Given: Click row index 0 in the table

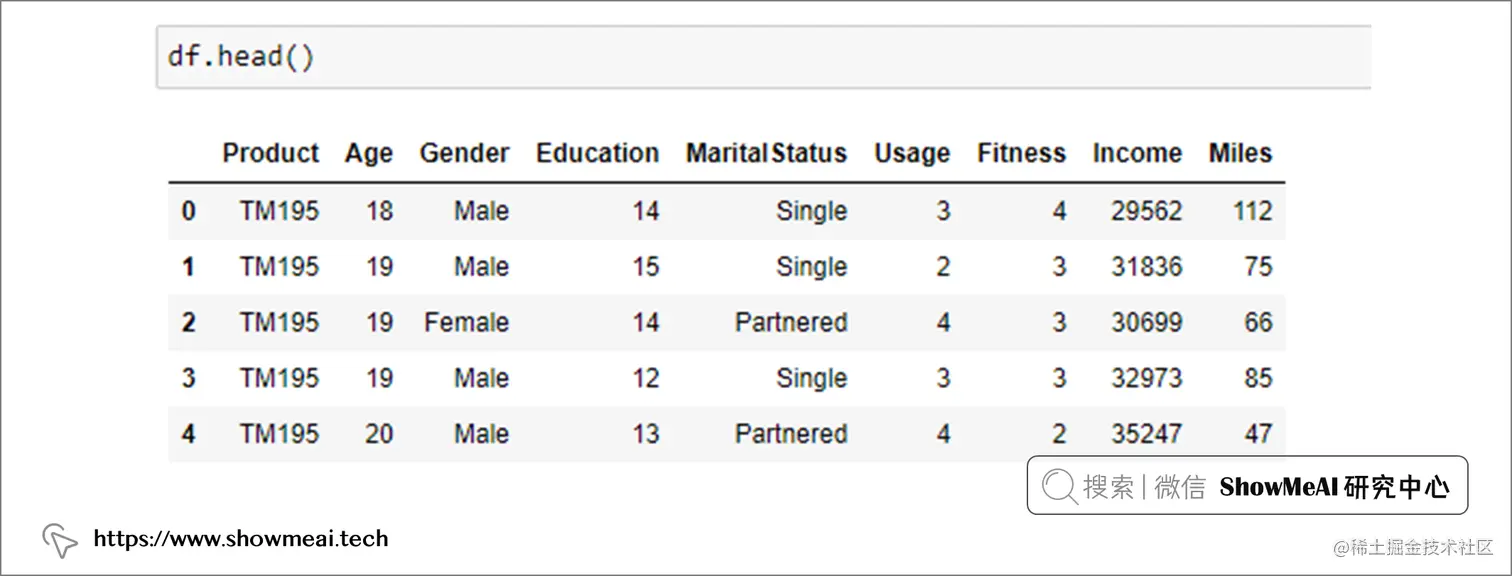Looking at the screenshot, I should 189,211.
